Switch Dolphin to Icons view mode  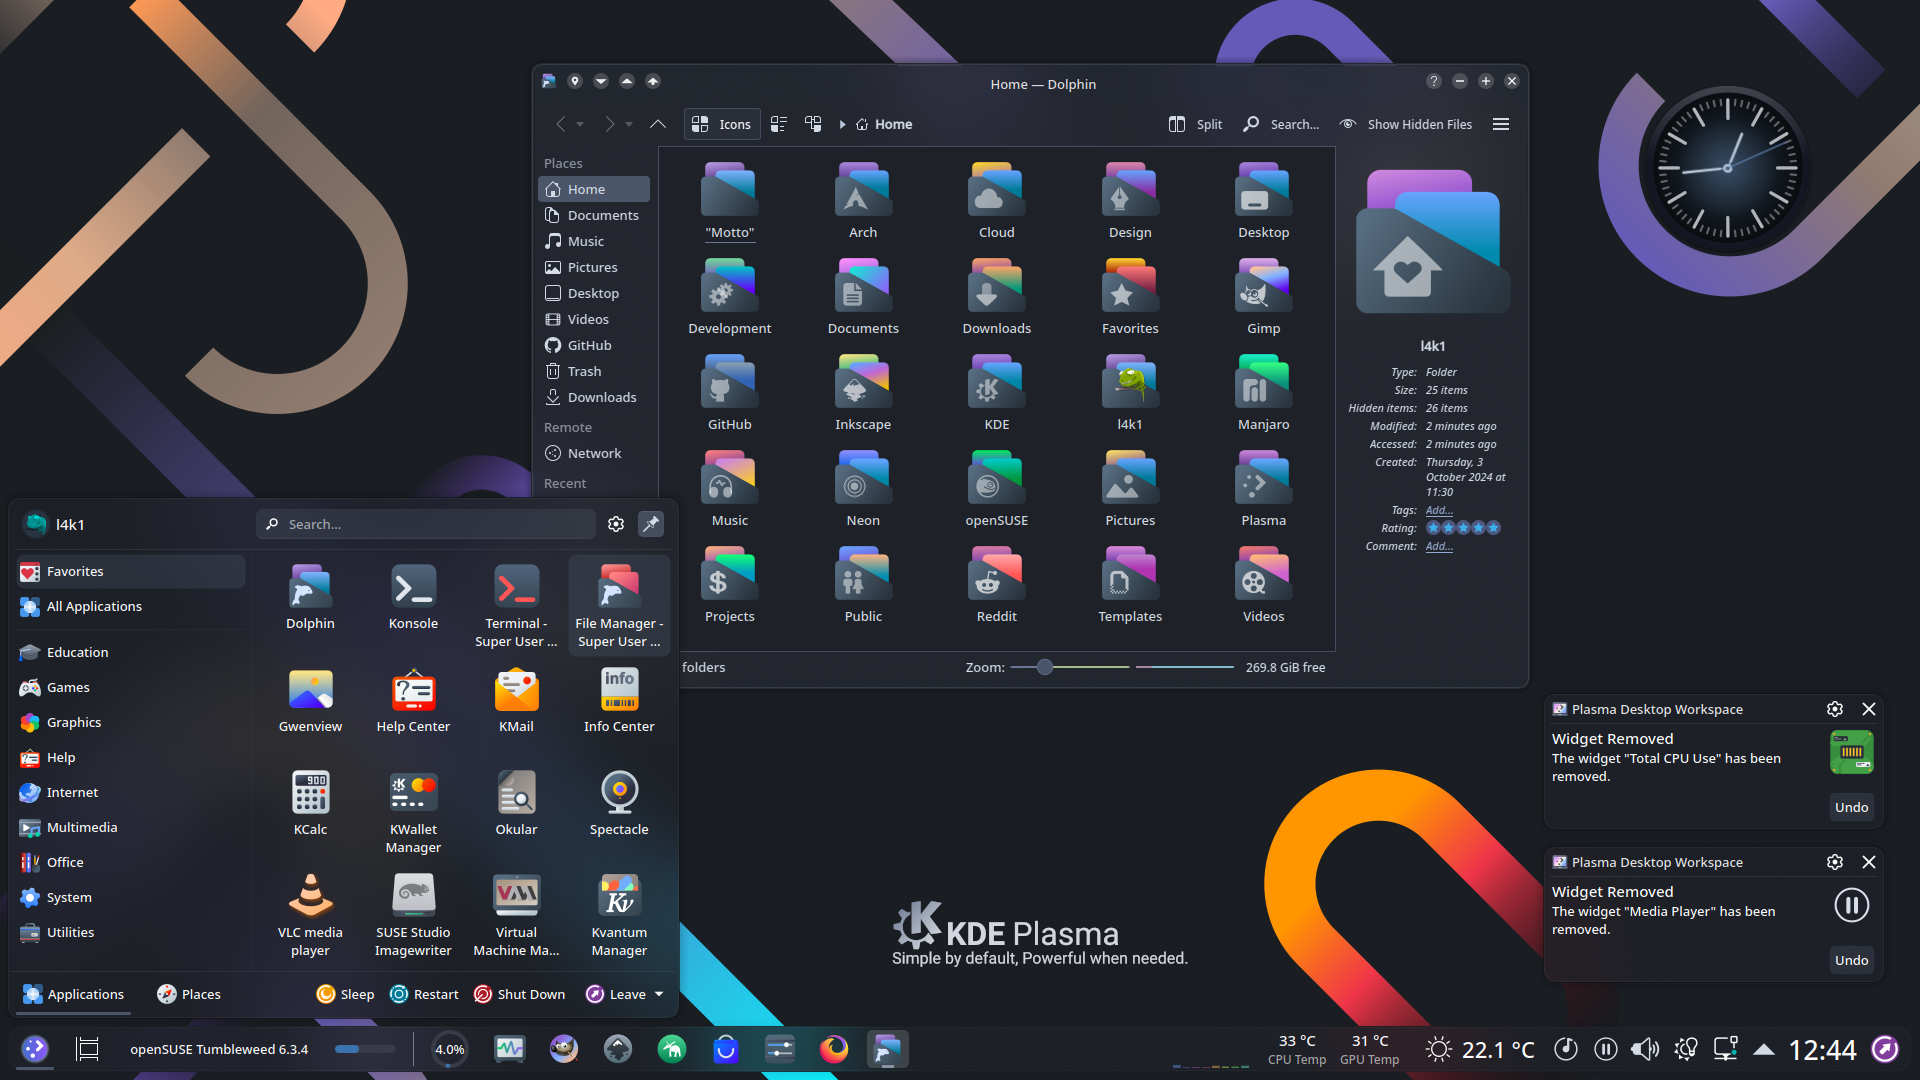[x=722, y=124]
